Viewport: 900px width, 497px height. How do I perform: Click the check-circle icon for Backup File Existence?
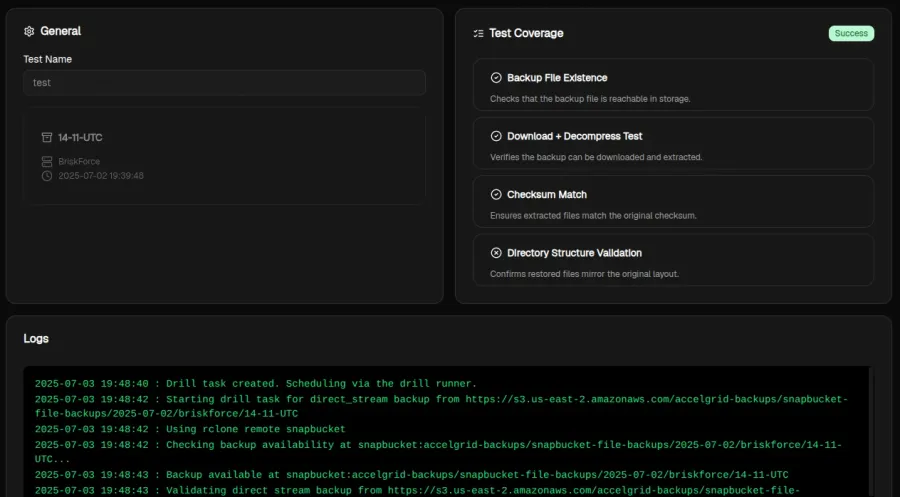(x=496, y=78)
